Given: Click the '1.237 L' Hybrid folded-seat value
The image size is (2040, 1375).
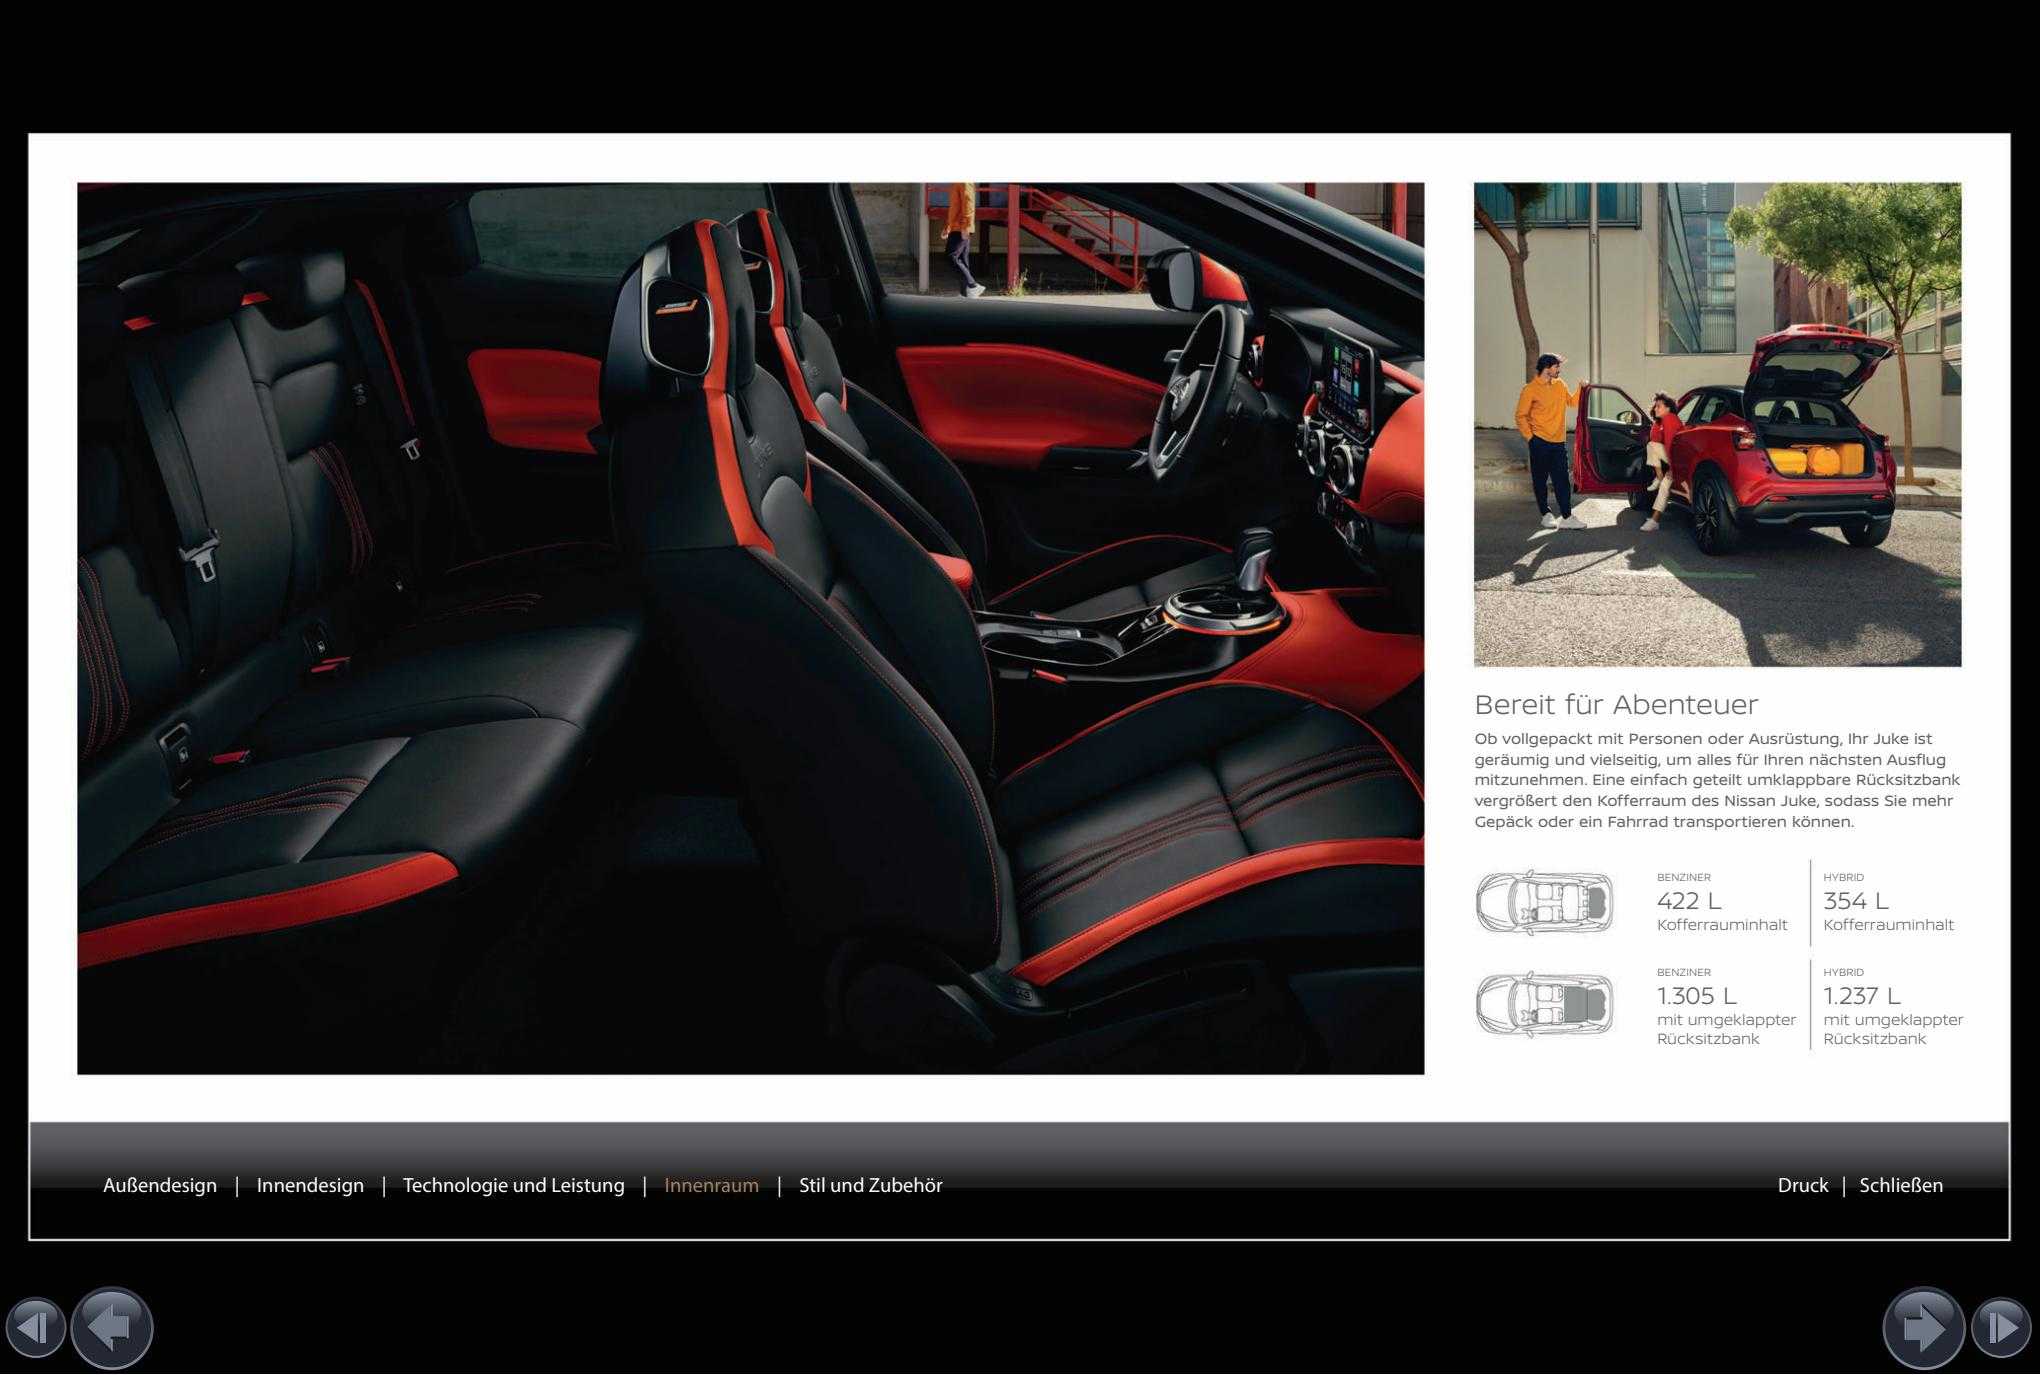Looking at the screenshot, I should tap(1861, 996).
